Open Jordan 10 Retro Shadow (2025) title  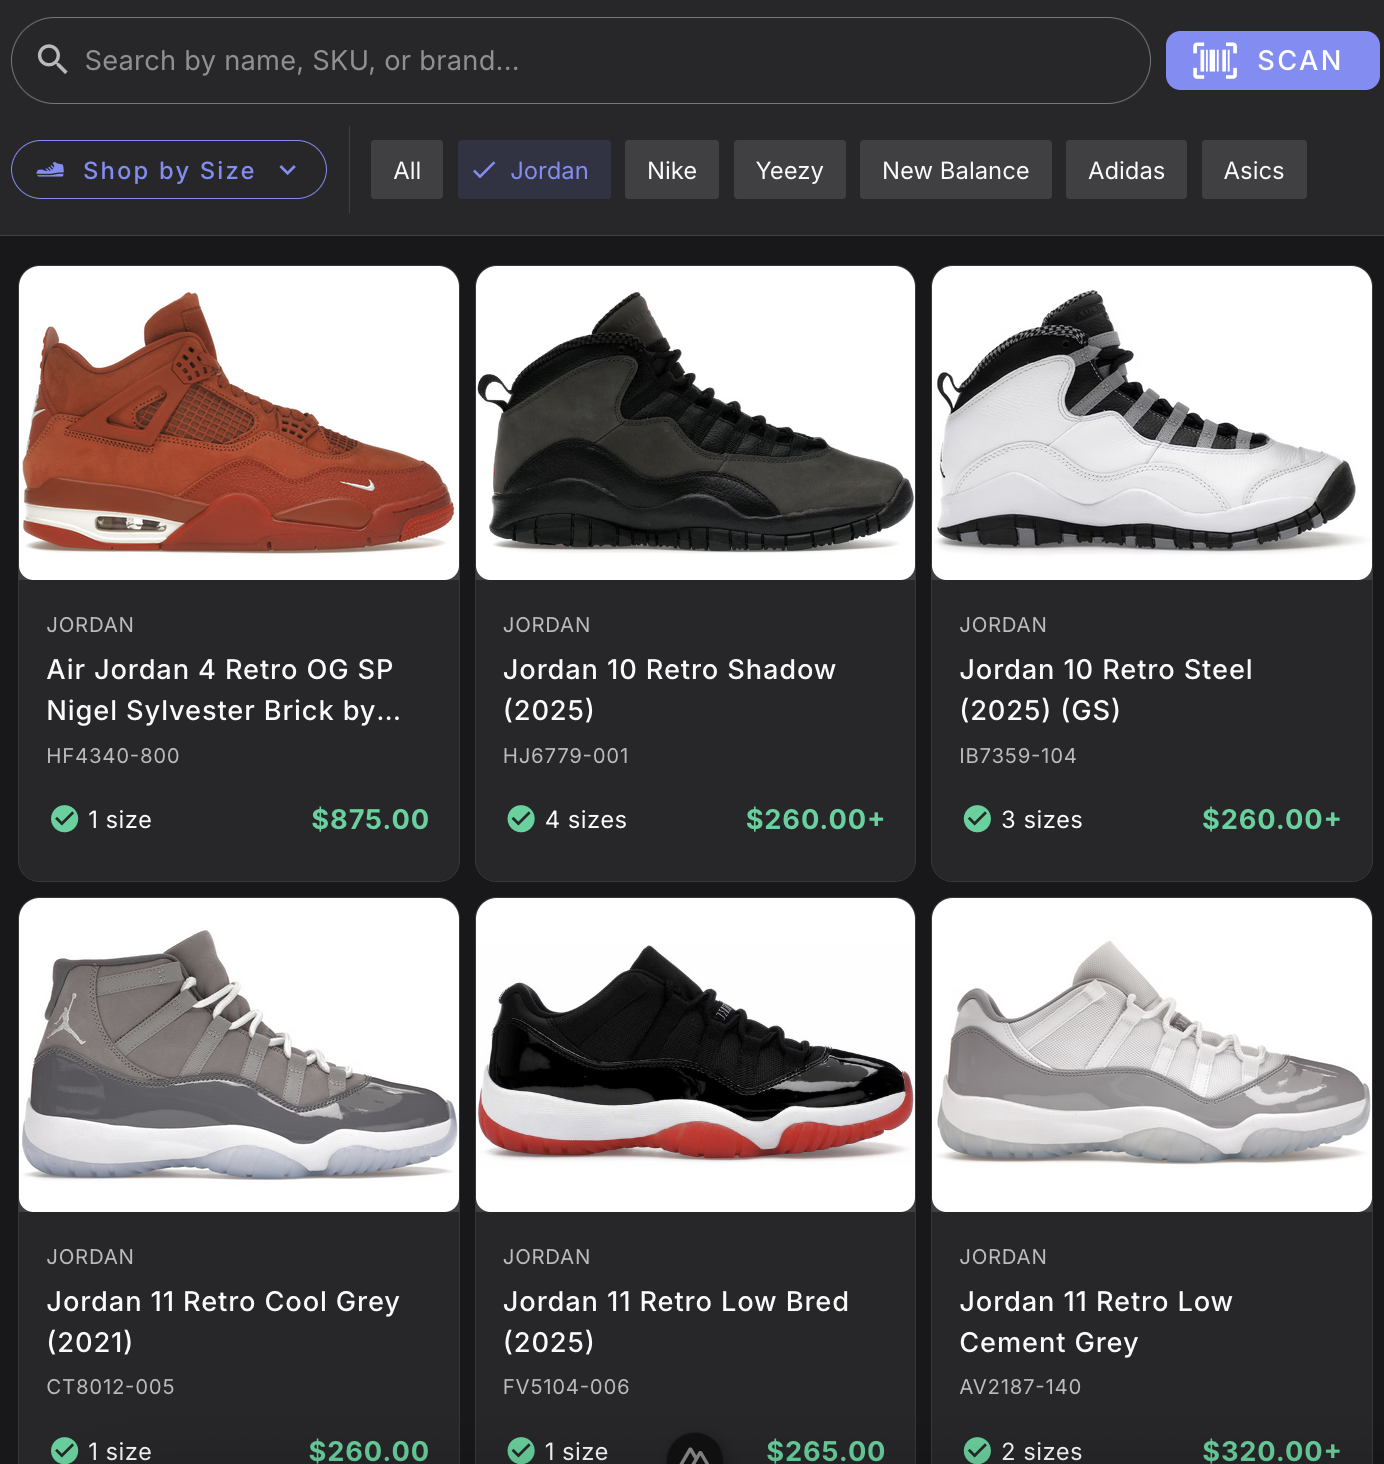669,690
